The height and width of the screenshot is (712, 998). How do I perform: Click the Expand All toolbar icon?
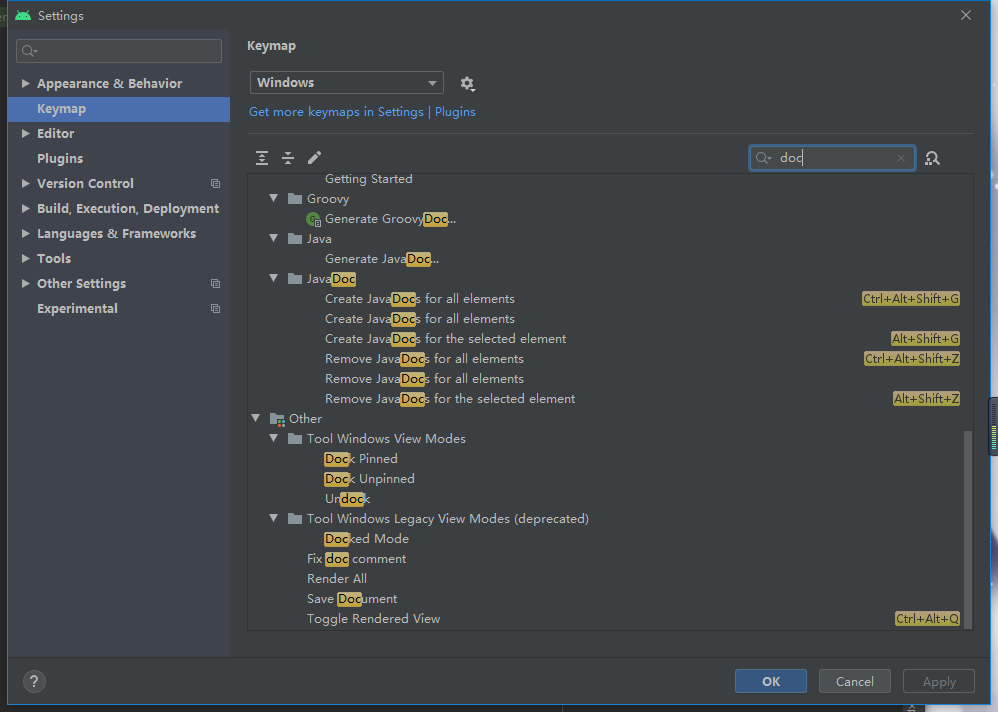pos(262,158)
